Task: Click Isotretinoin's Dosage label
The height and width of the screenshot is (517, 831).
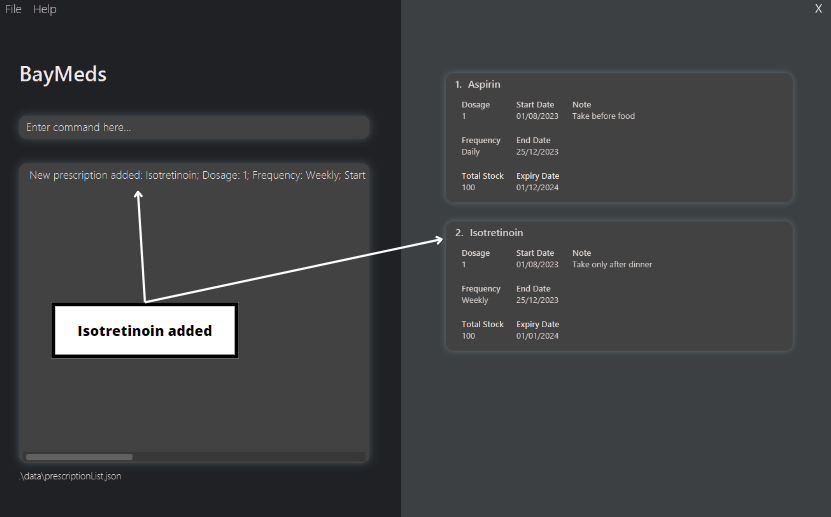Action: [x=475, y=253]
